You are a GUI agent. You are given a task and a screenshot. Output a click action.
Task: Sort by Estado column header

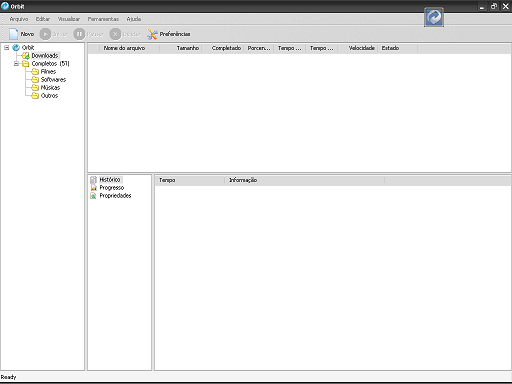(397, 48)
